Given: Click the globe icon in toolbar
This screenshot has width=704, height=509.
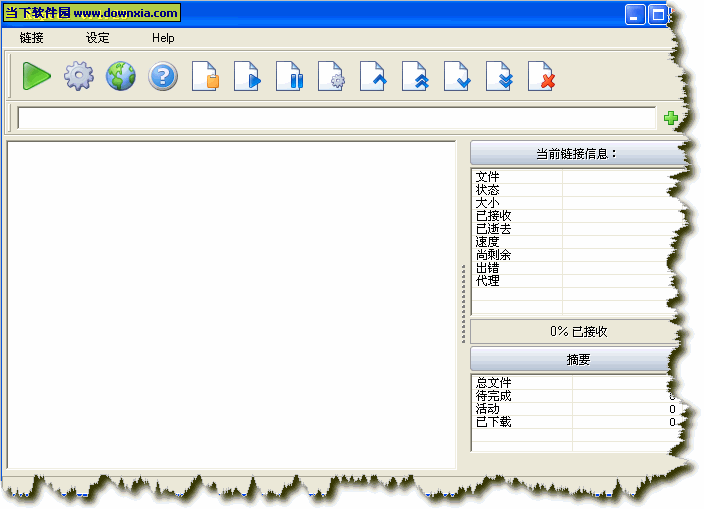Looking at the screenshot, I should 121,76.
